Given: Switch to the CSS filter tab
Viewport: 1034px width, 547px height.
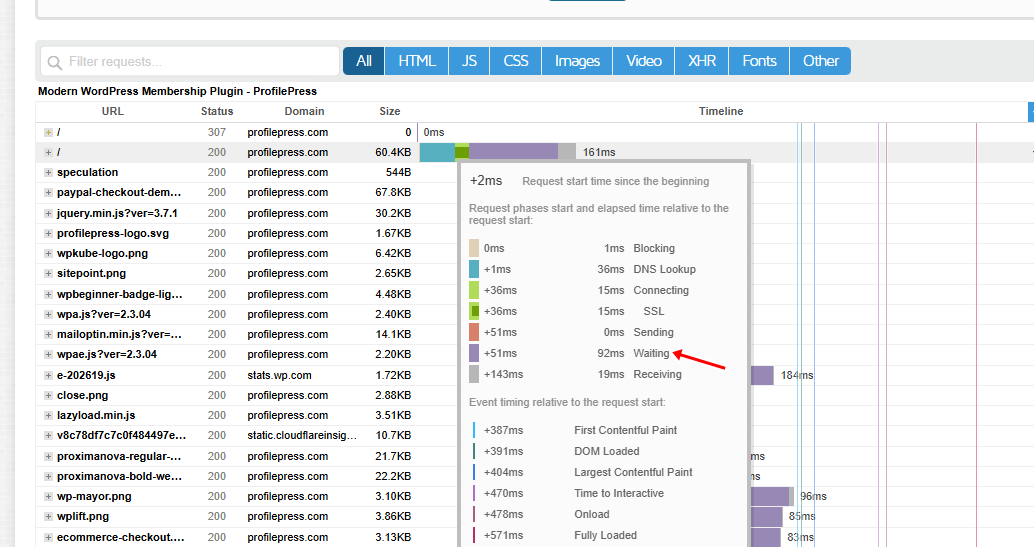Looking at the screenshot, I should click(x=516, y=61).
